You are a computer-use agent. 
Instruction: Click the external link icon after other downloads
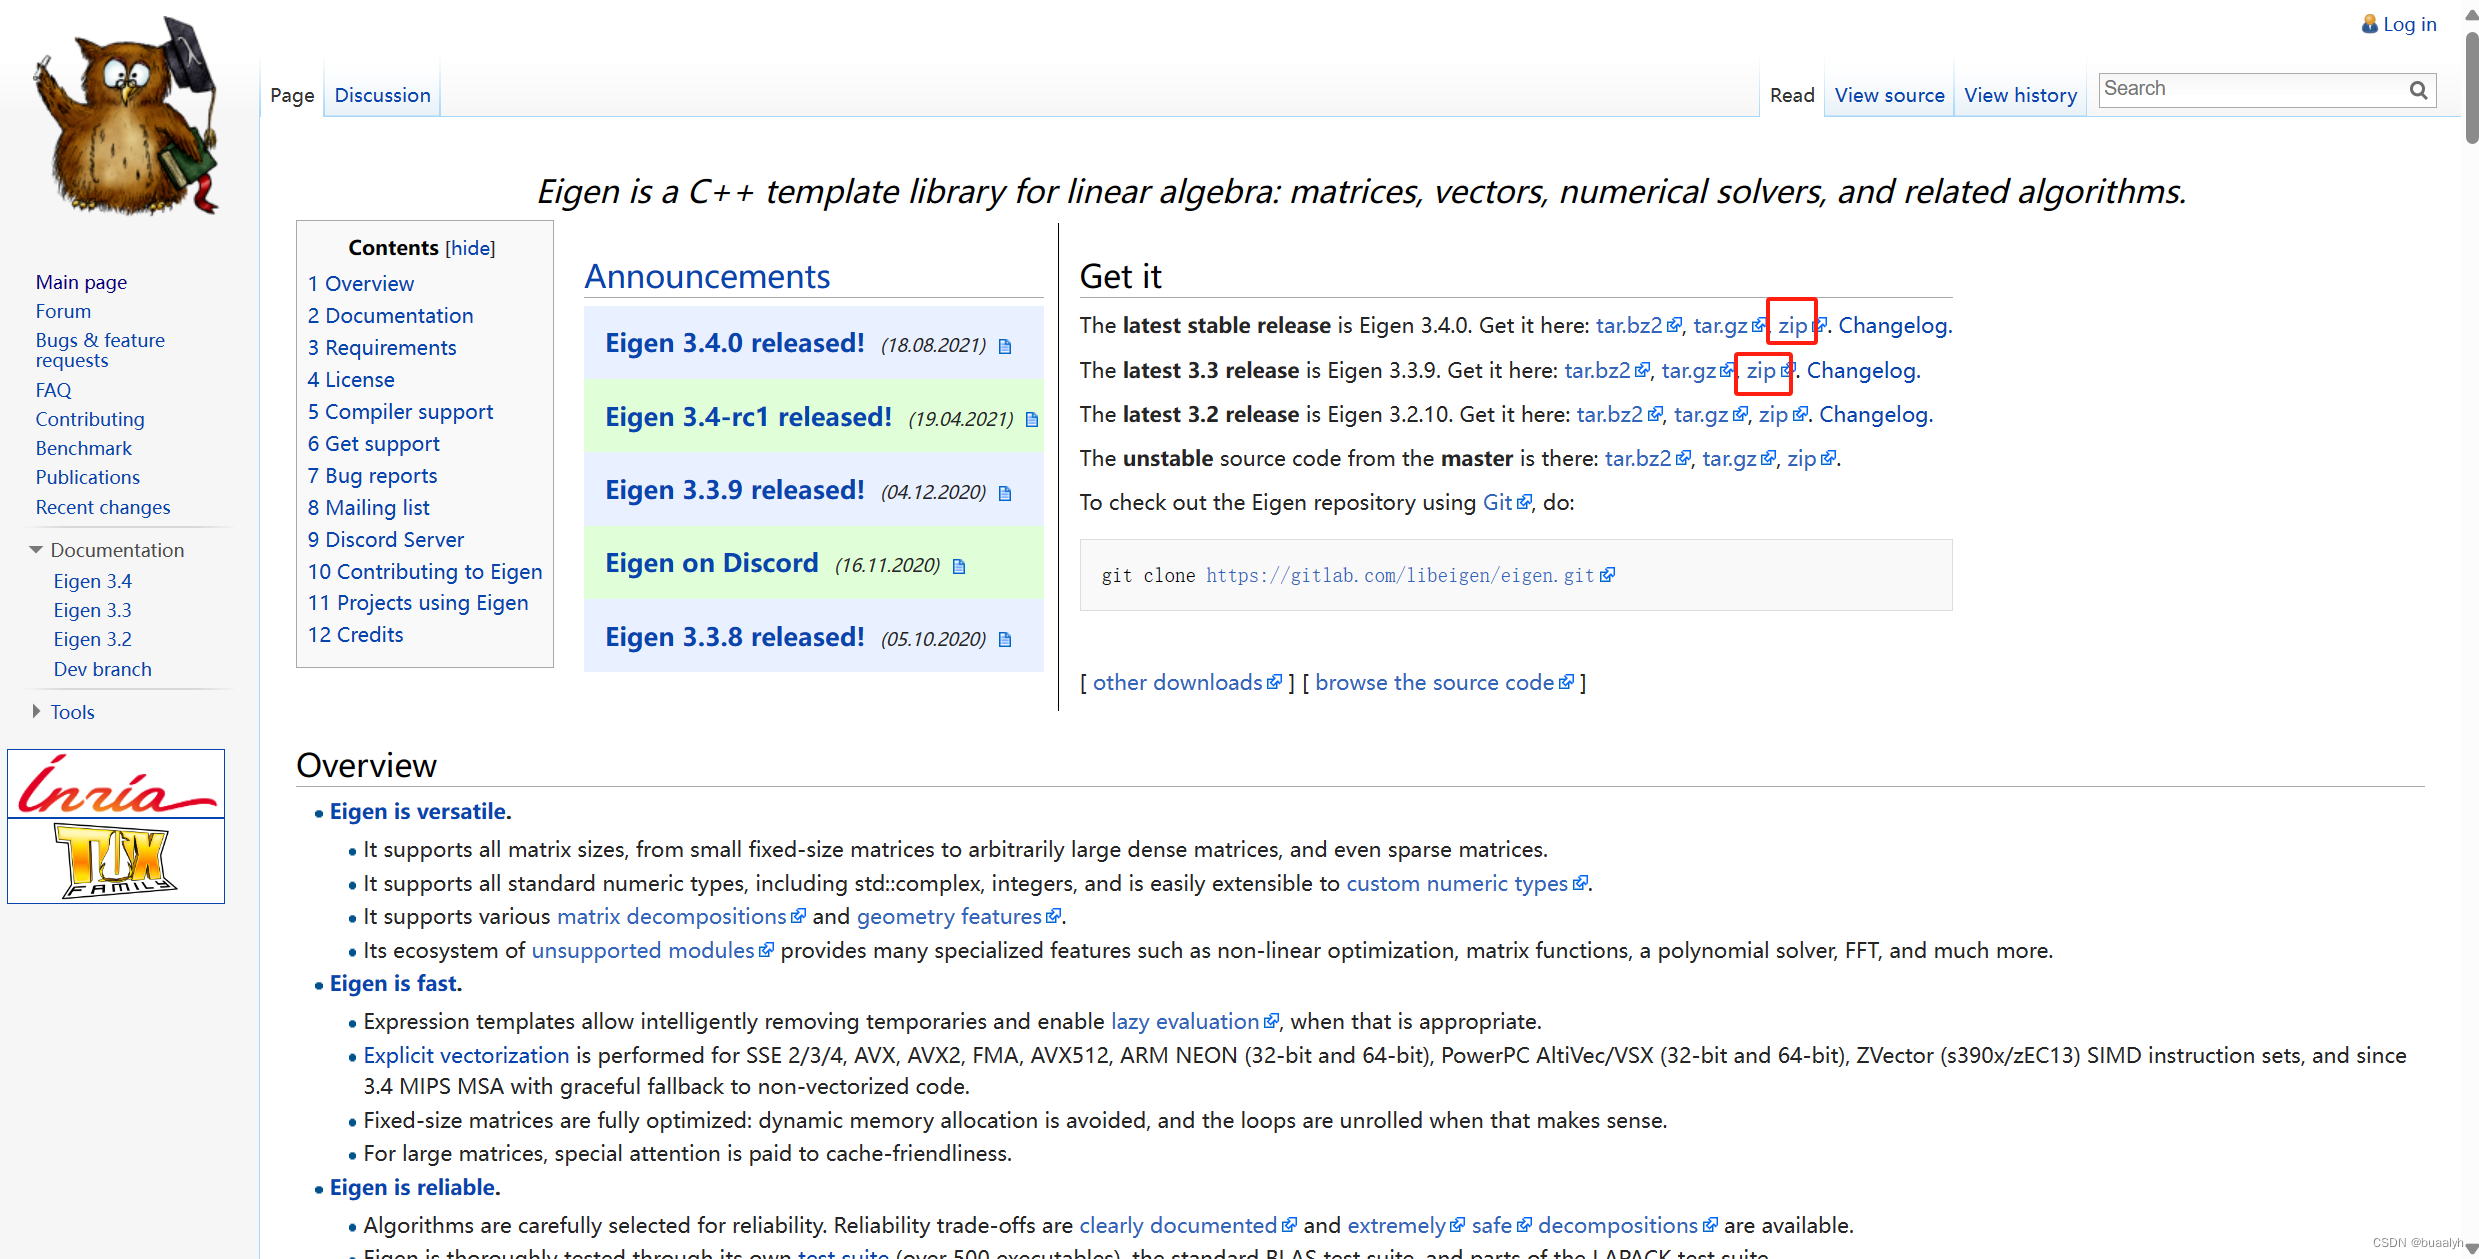pos(1275,682)
